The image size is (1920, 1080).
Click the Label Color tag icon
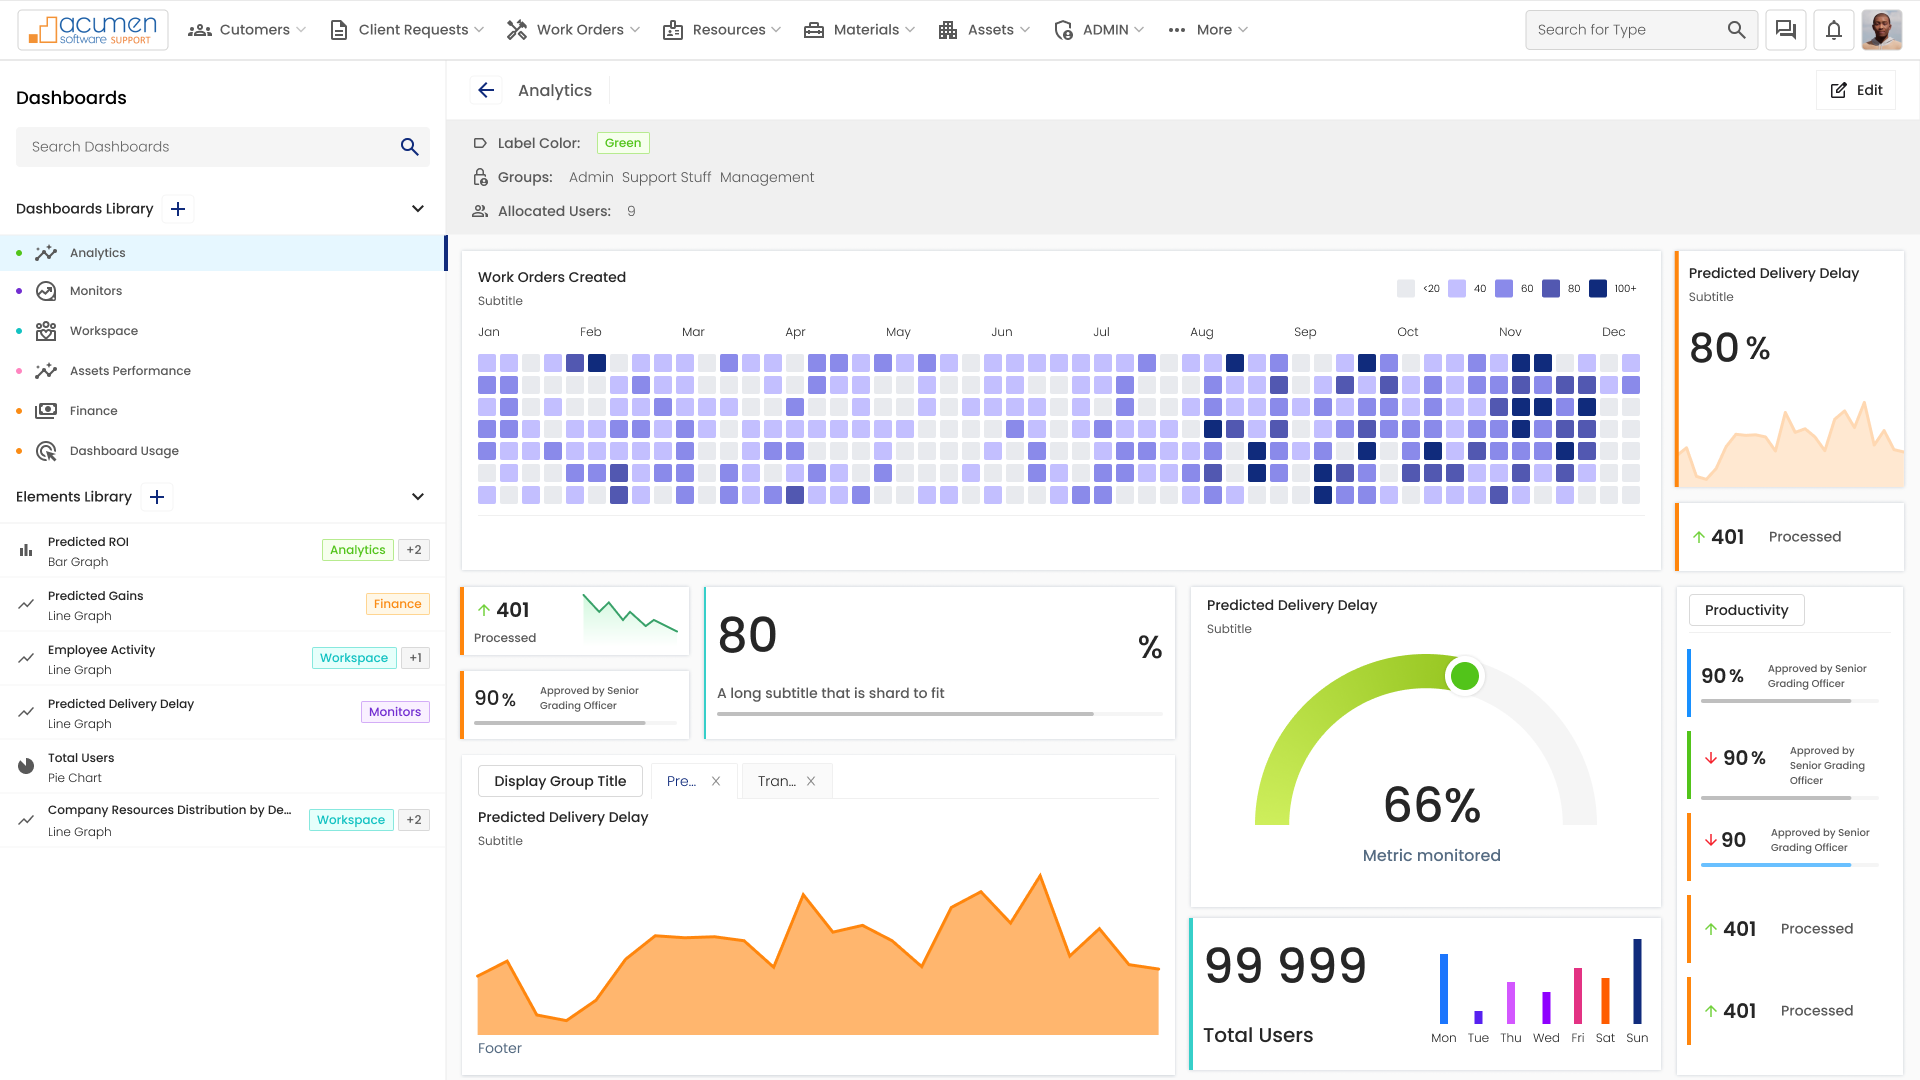480,143
